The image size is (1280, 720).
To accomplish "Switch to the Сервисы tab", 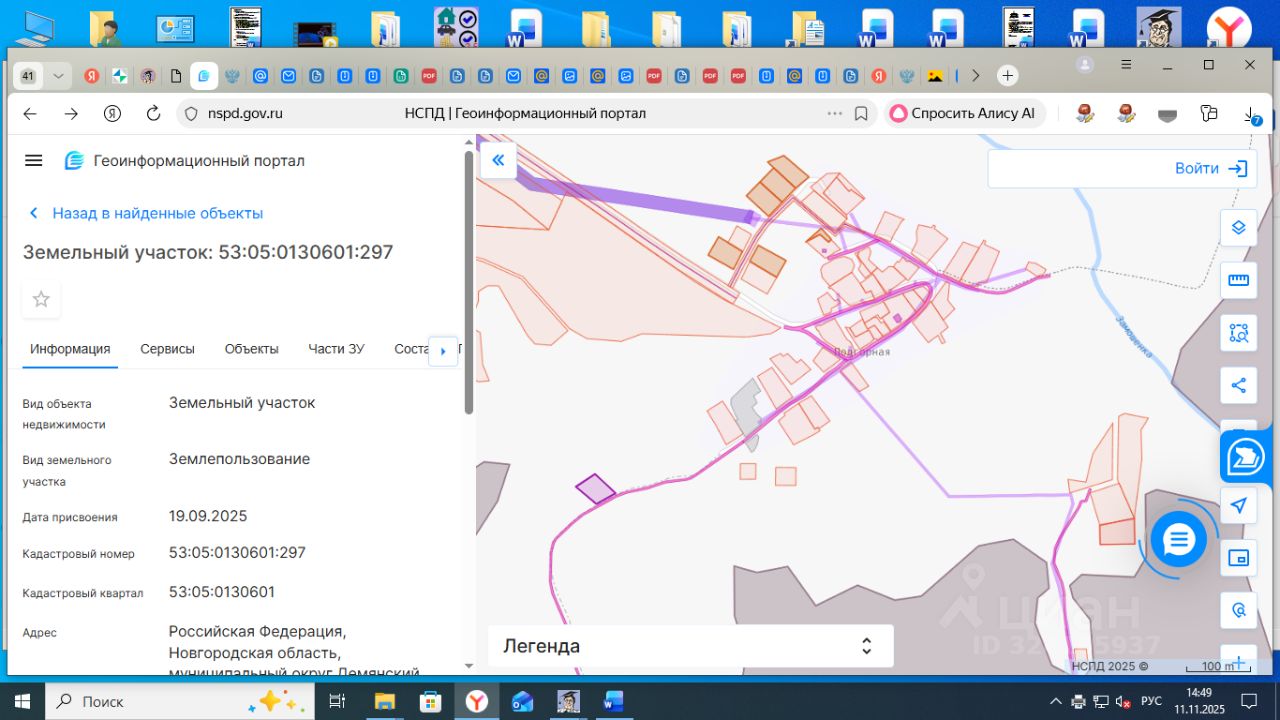I will 167,349.
